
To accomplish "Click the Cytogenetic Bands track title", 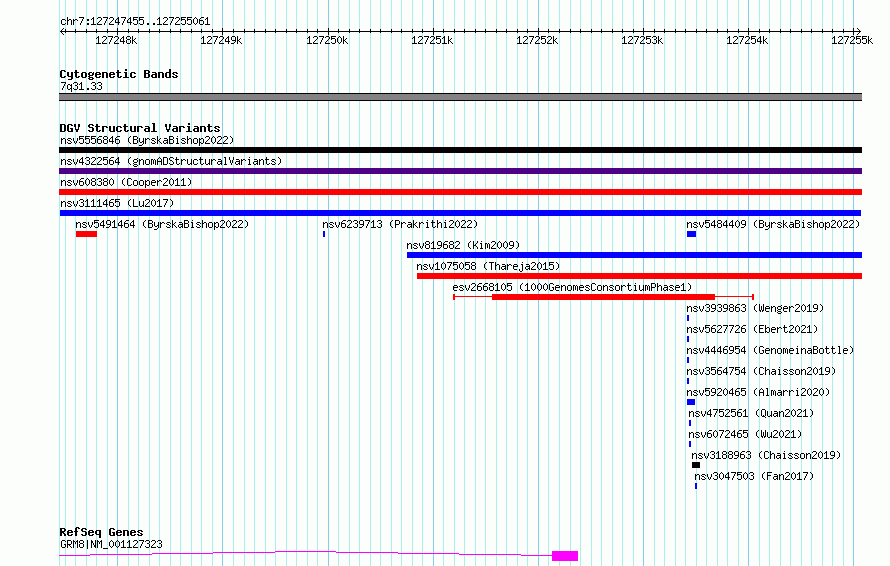I will pos(119,74).
